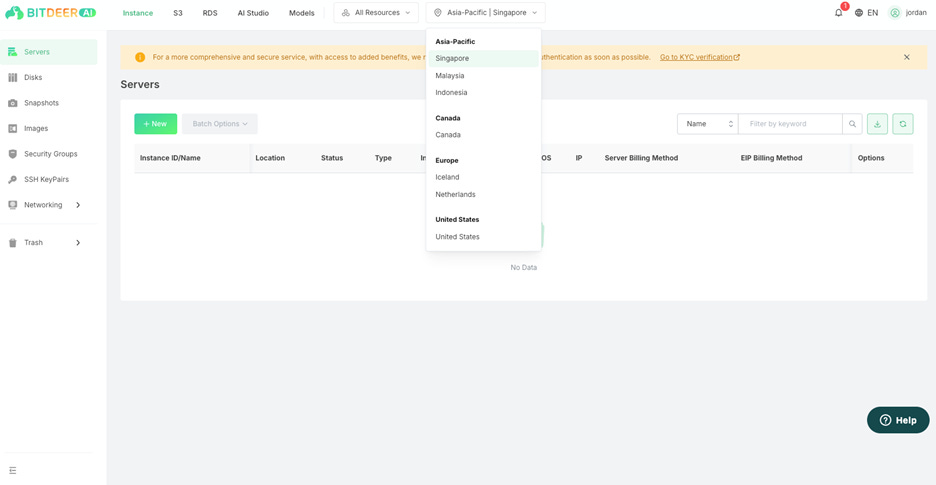
Task: Click the search magnifier icon
Action: (852, 124)
